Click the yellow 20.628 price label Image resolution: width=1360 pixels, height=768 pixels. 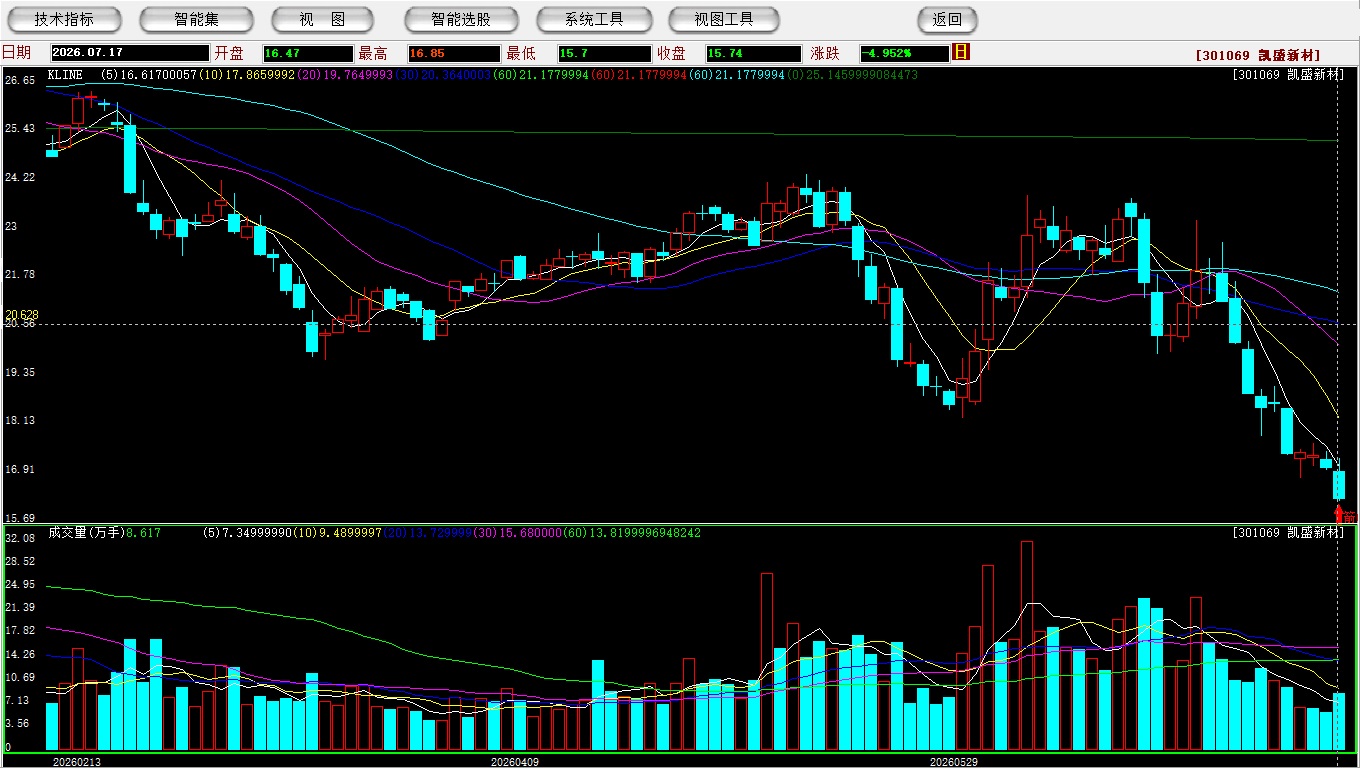click(22, 314)
